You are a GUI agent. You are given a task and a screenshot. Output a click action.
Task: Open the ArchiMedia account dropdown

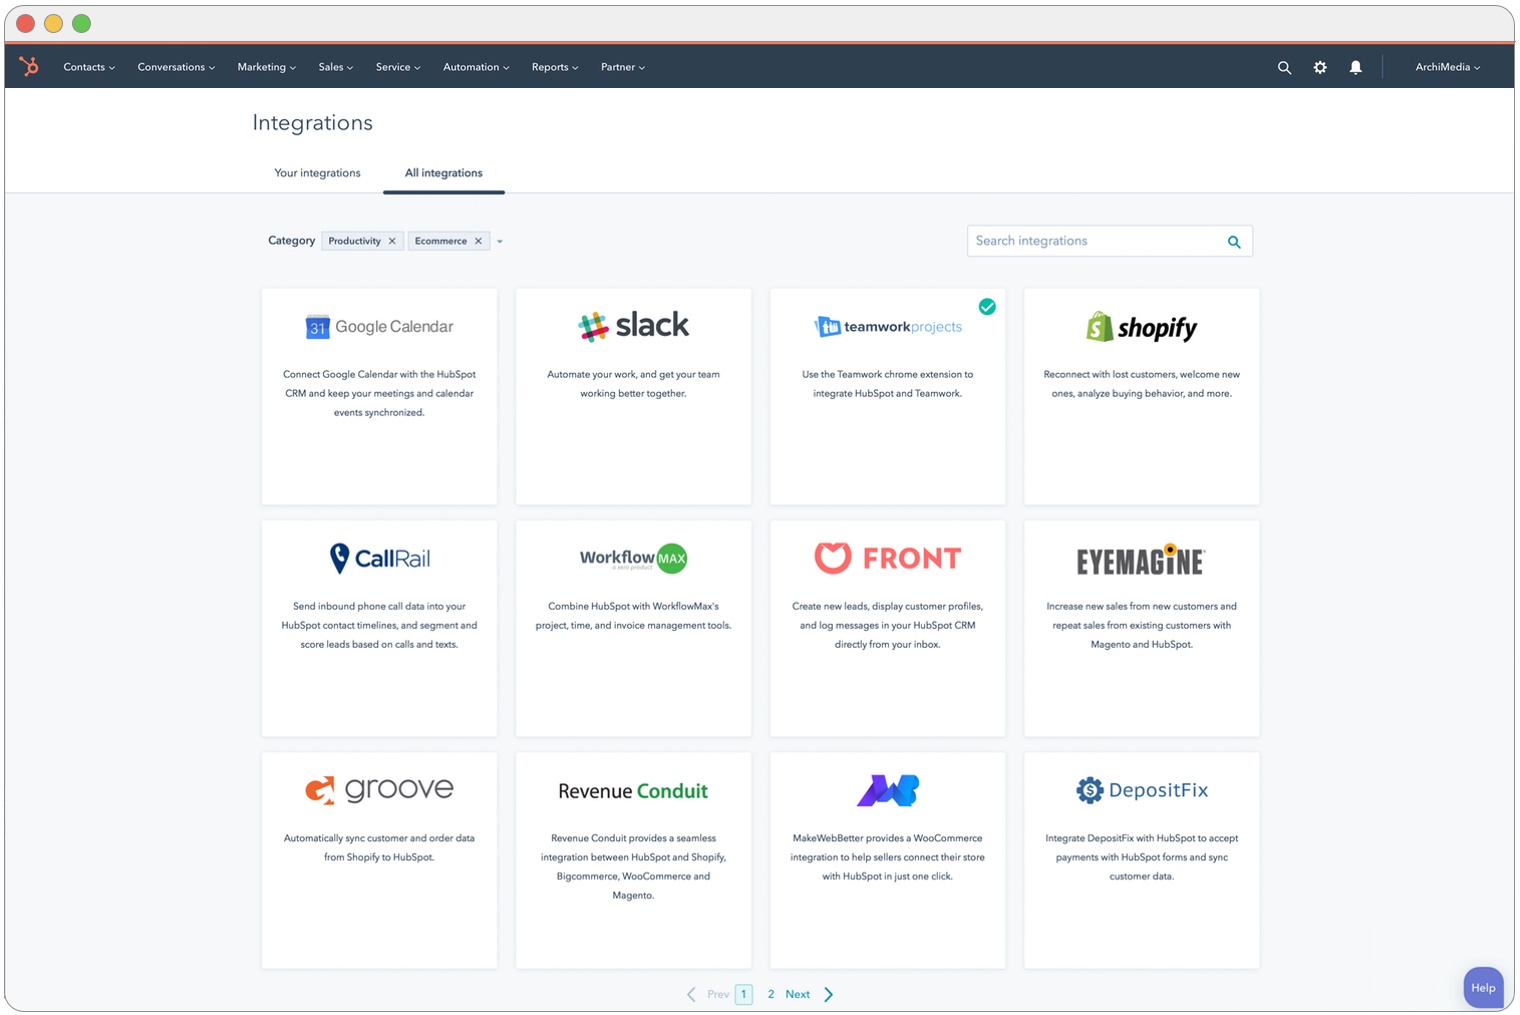(1447, 67)
